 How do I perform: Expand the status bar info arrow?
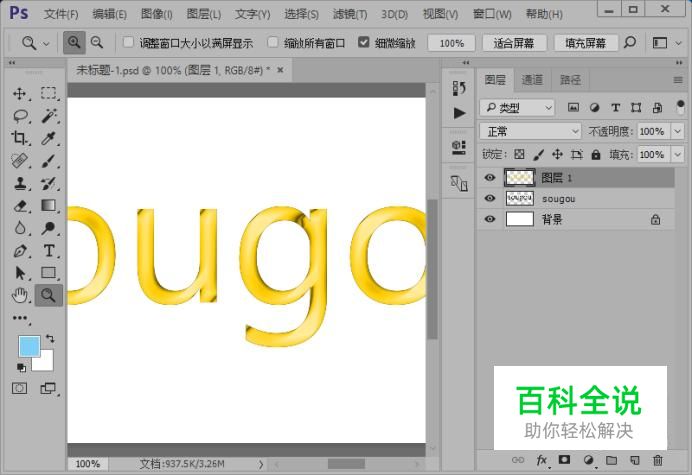click(261, 464)
